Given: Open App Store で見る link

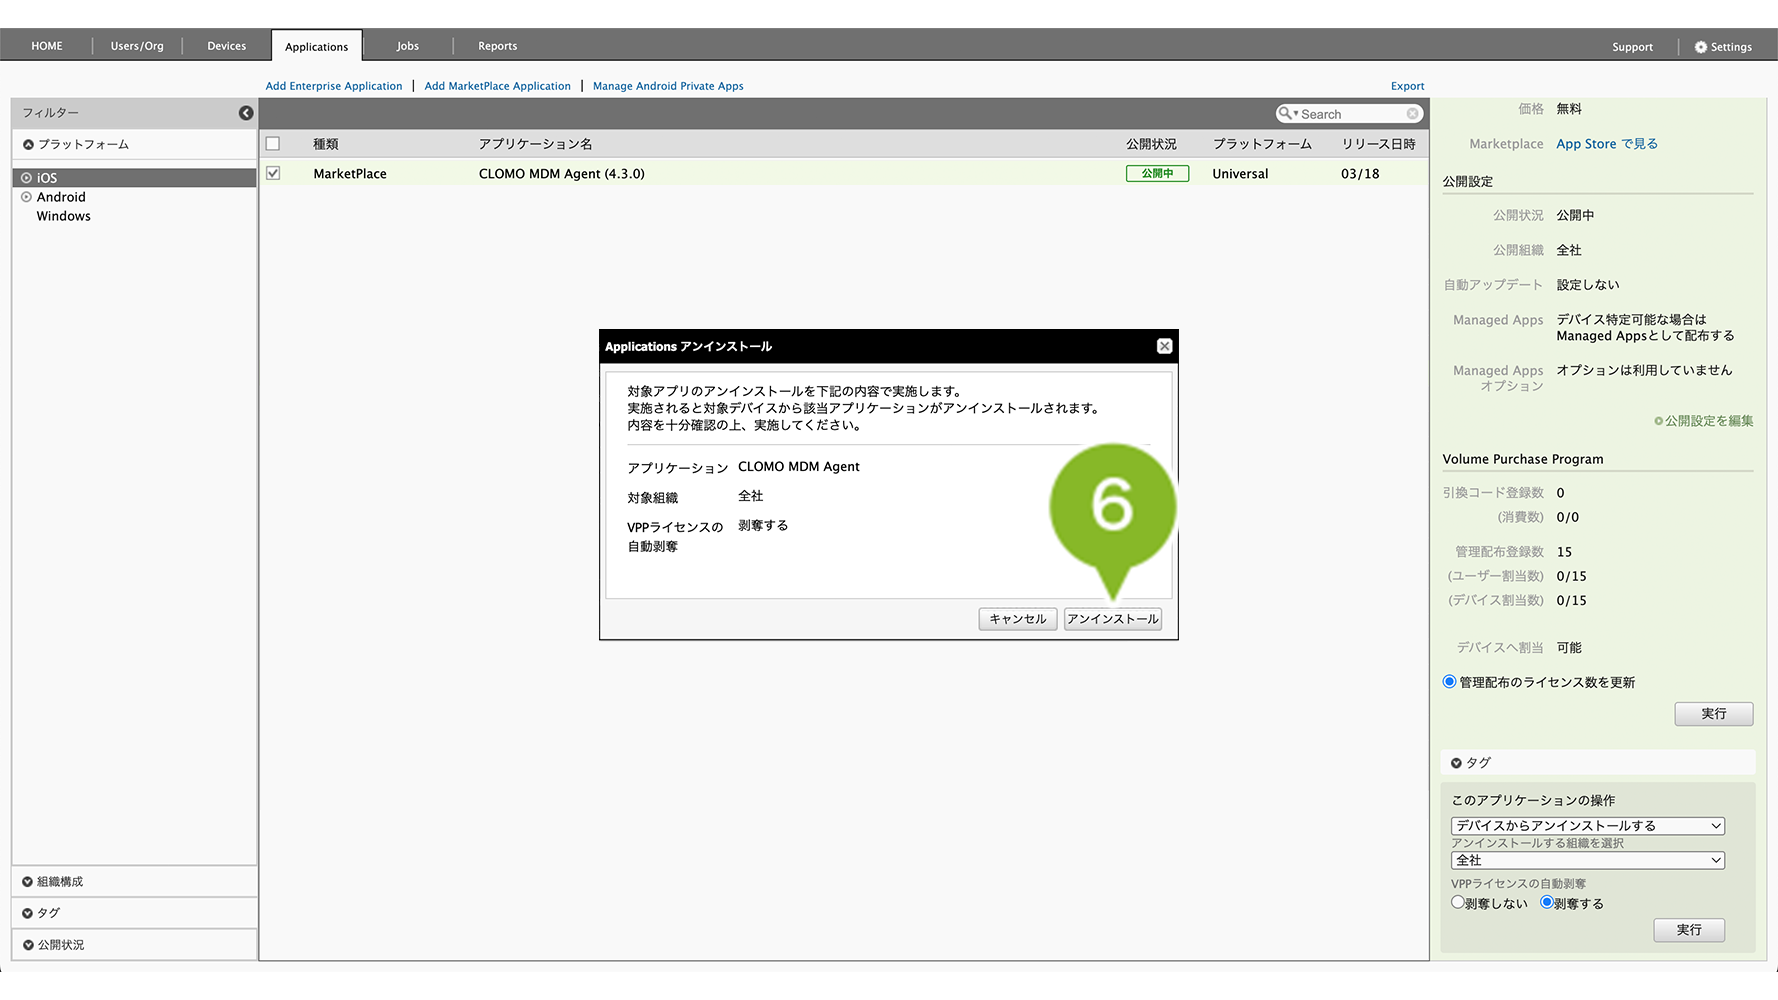Looking at the screenshot, I should 1607,144.
